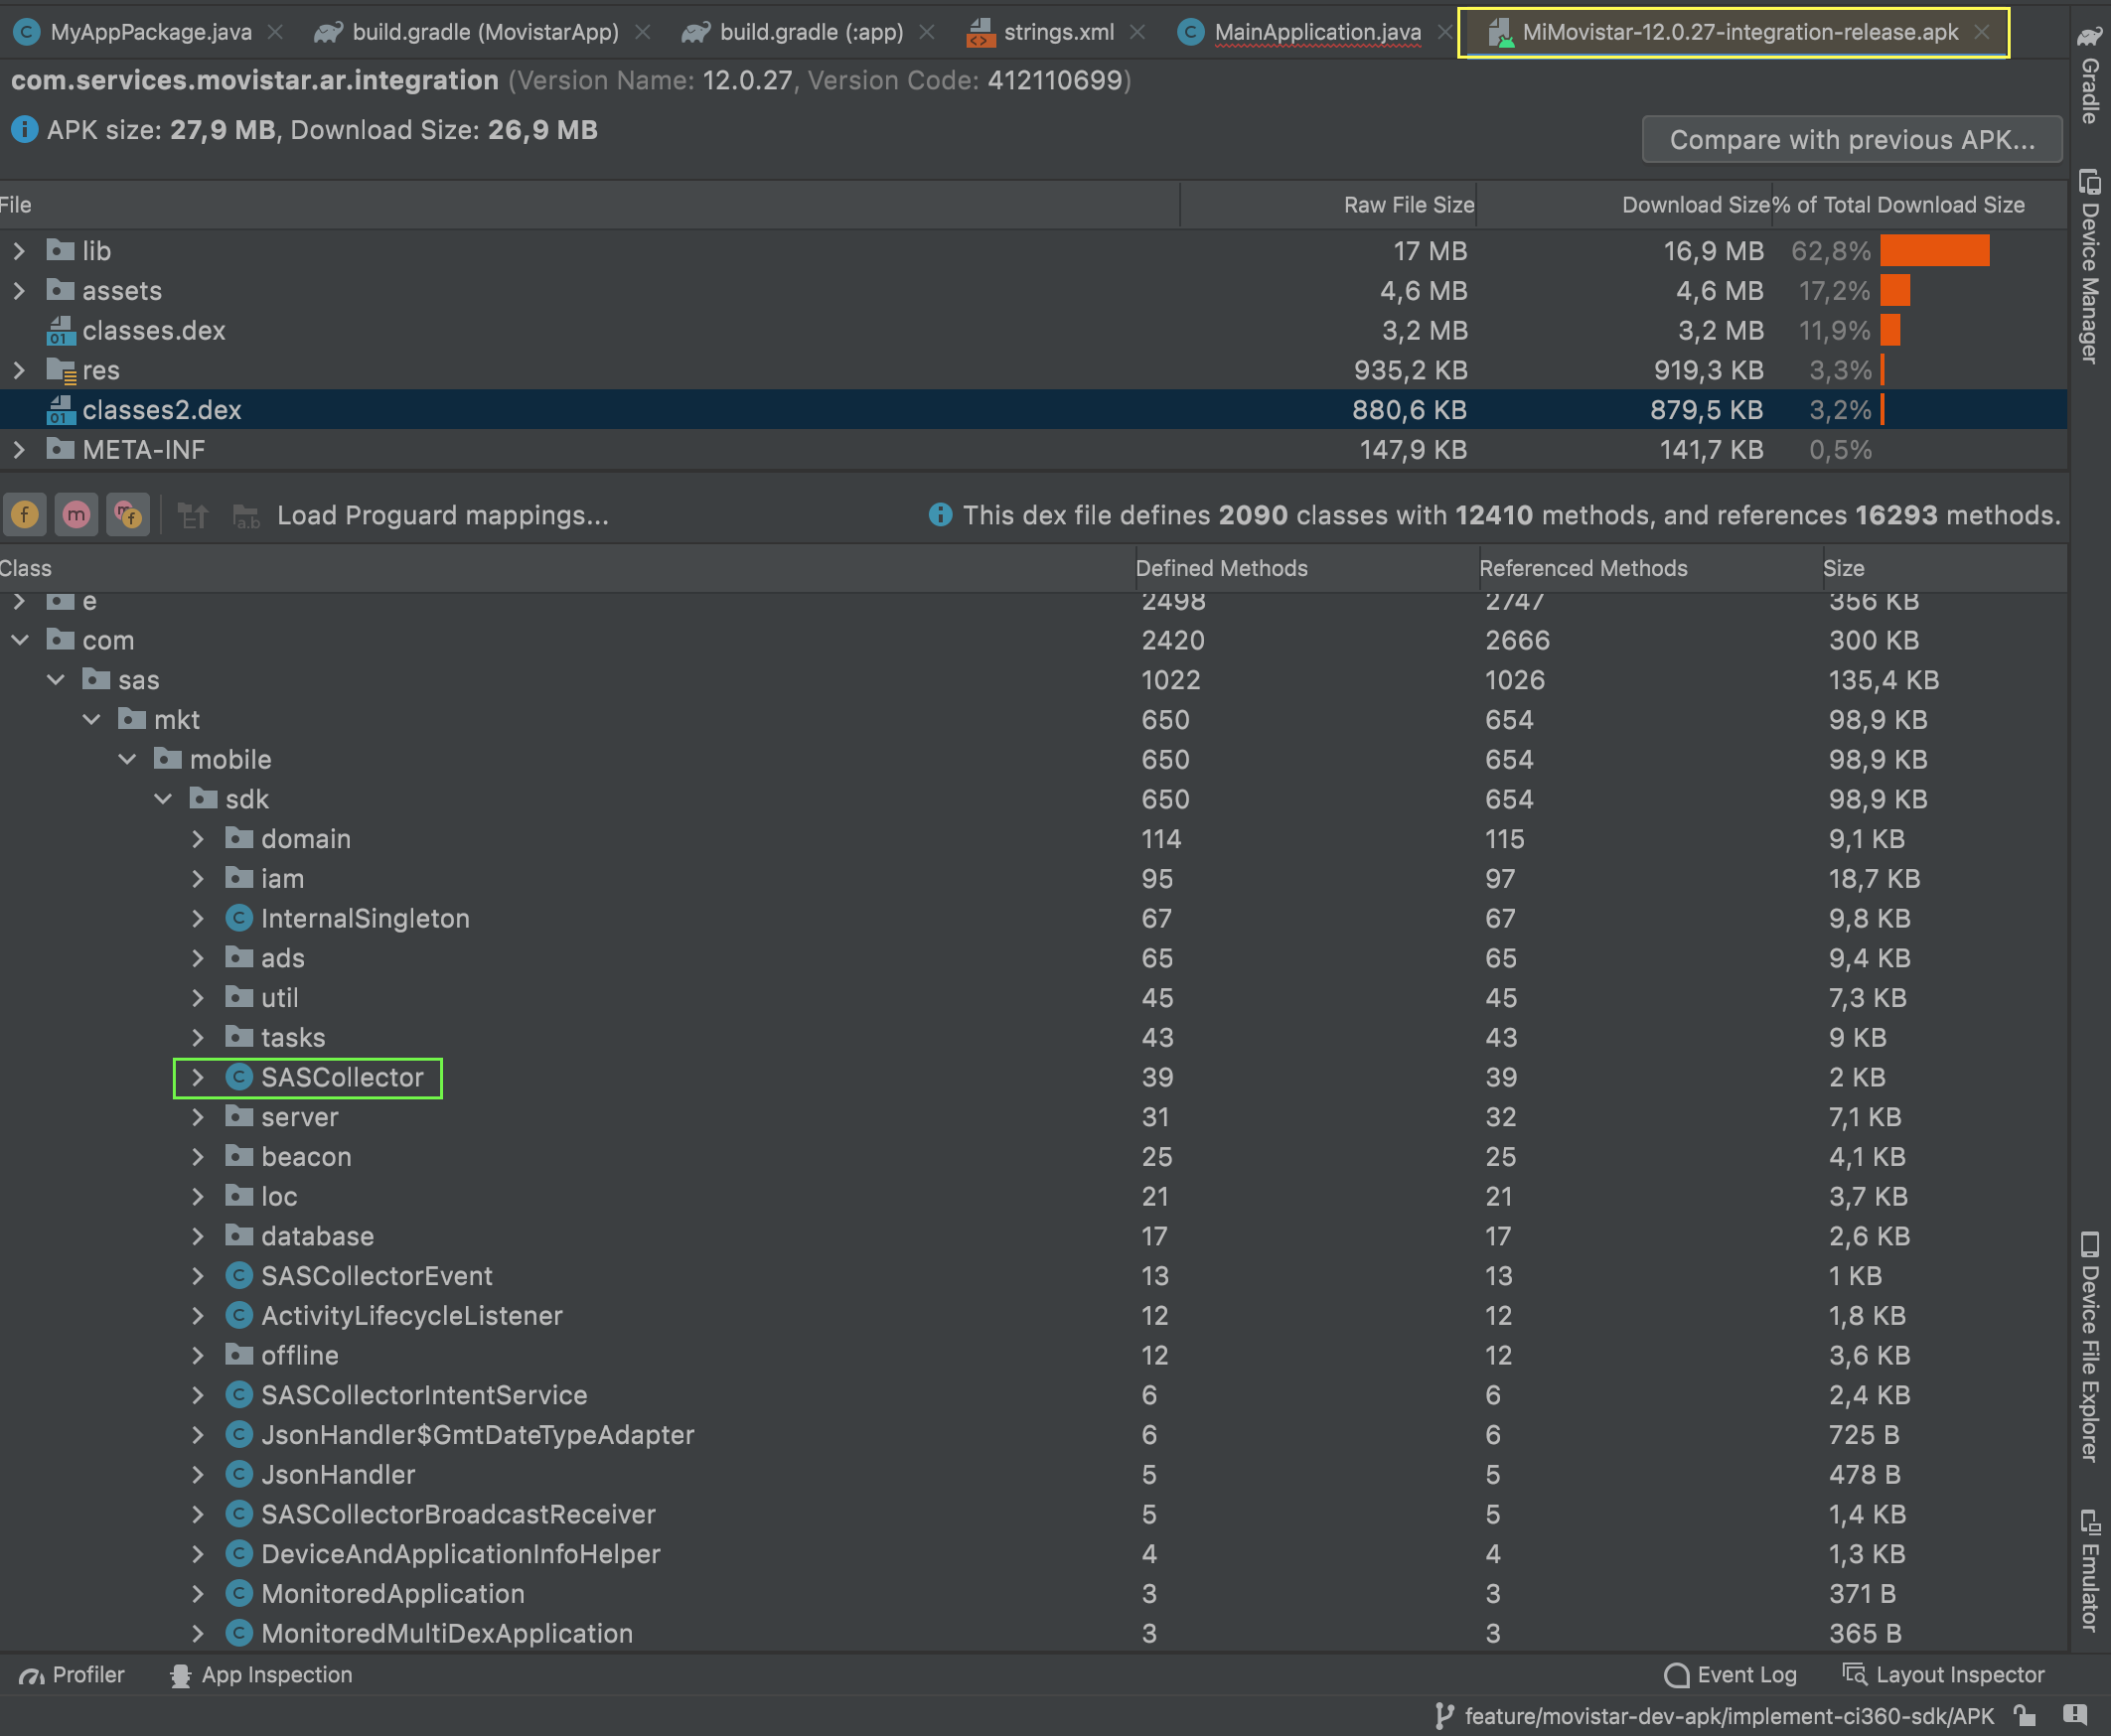Toggle showing referenced-only nodes
2111x1736 pixels.
point(128,514)
